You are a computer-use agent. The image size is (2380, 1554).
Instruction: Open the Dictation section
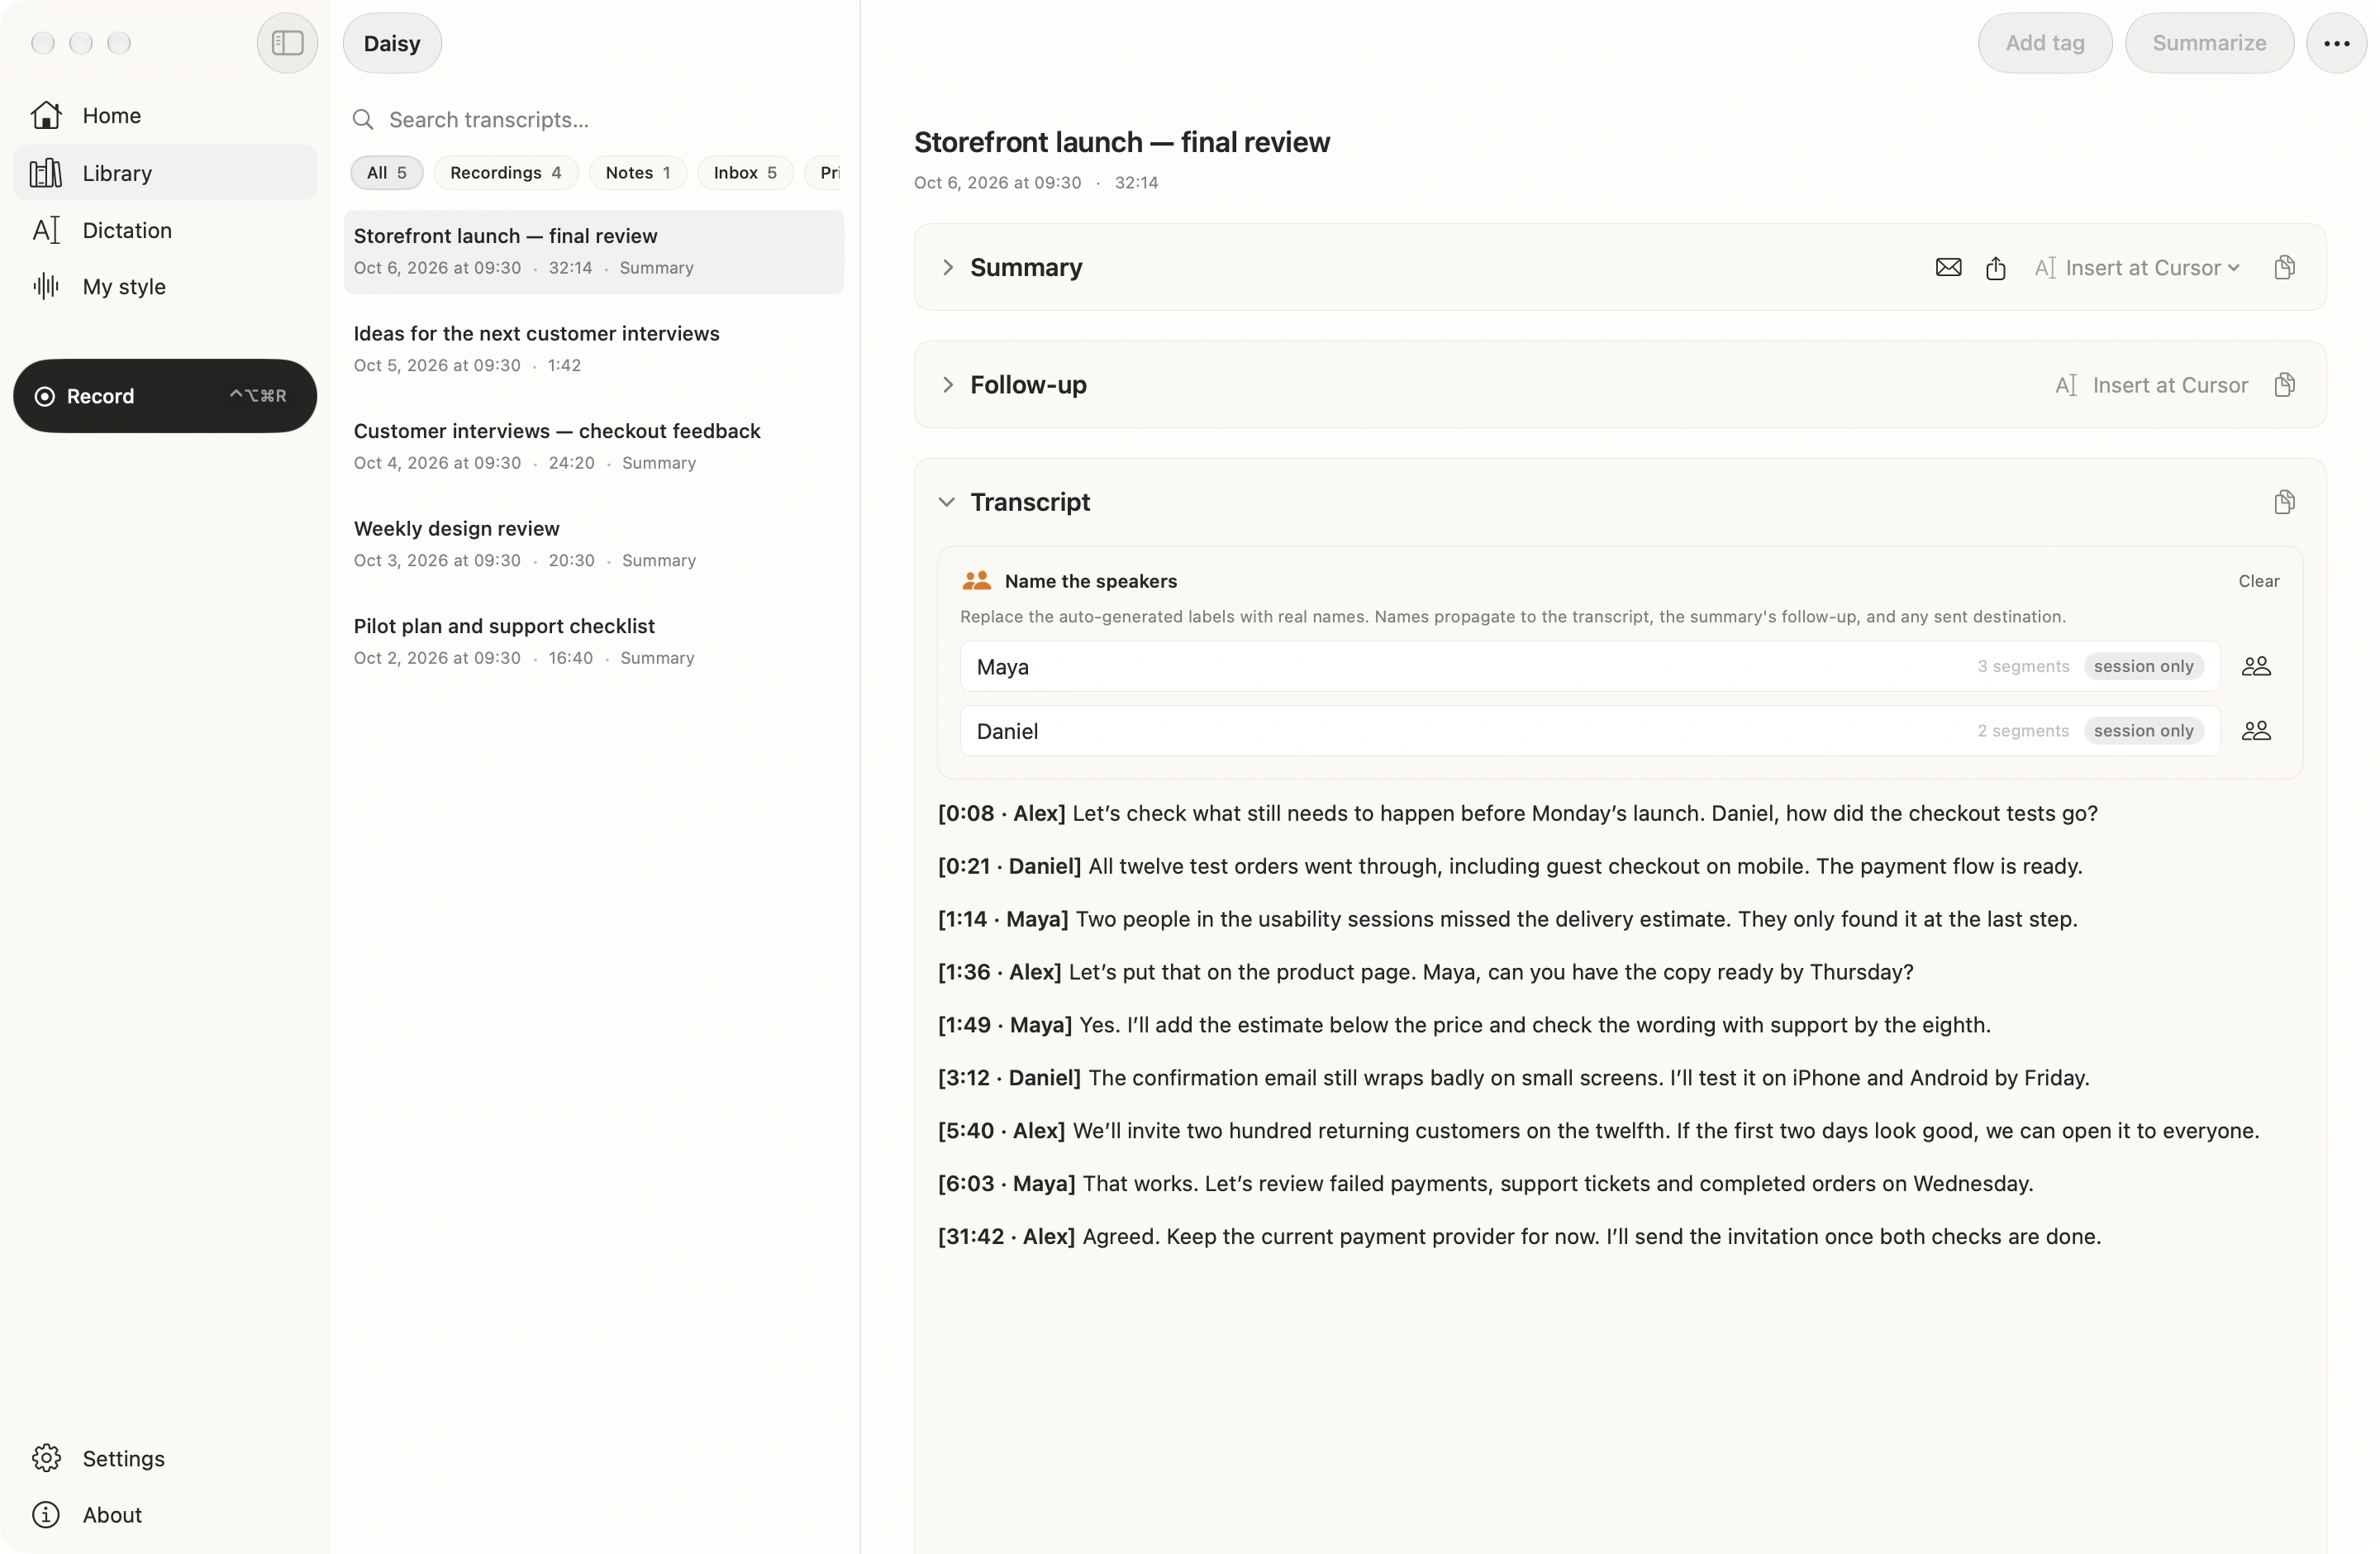pos(165,230)
